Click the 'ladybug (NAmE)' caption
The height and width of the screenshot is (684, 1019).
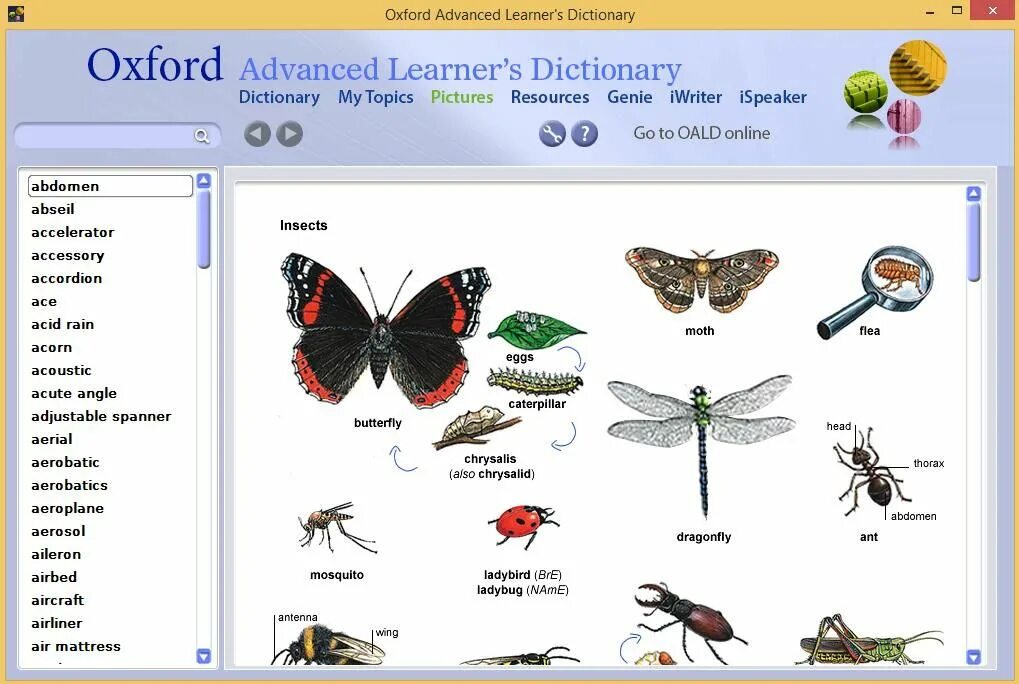(522, 590)
